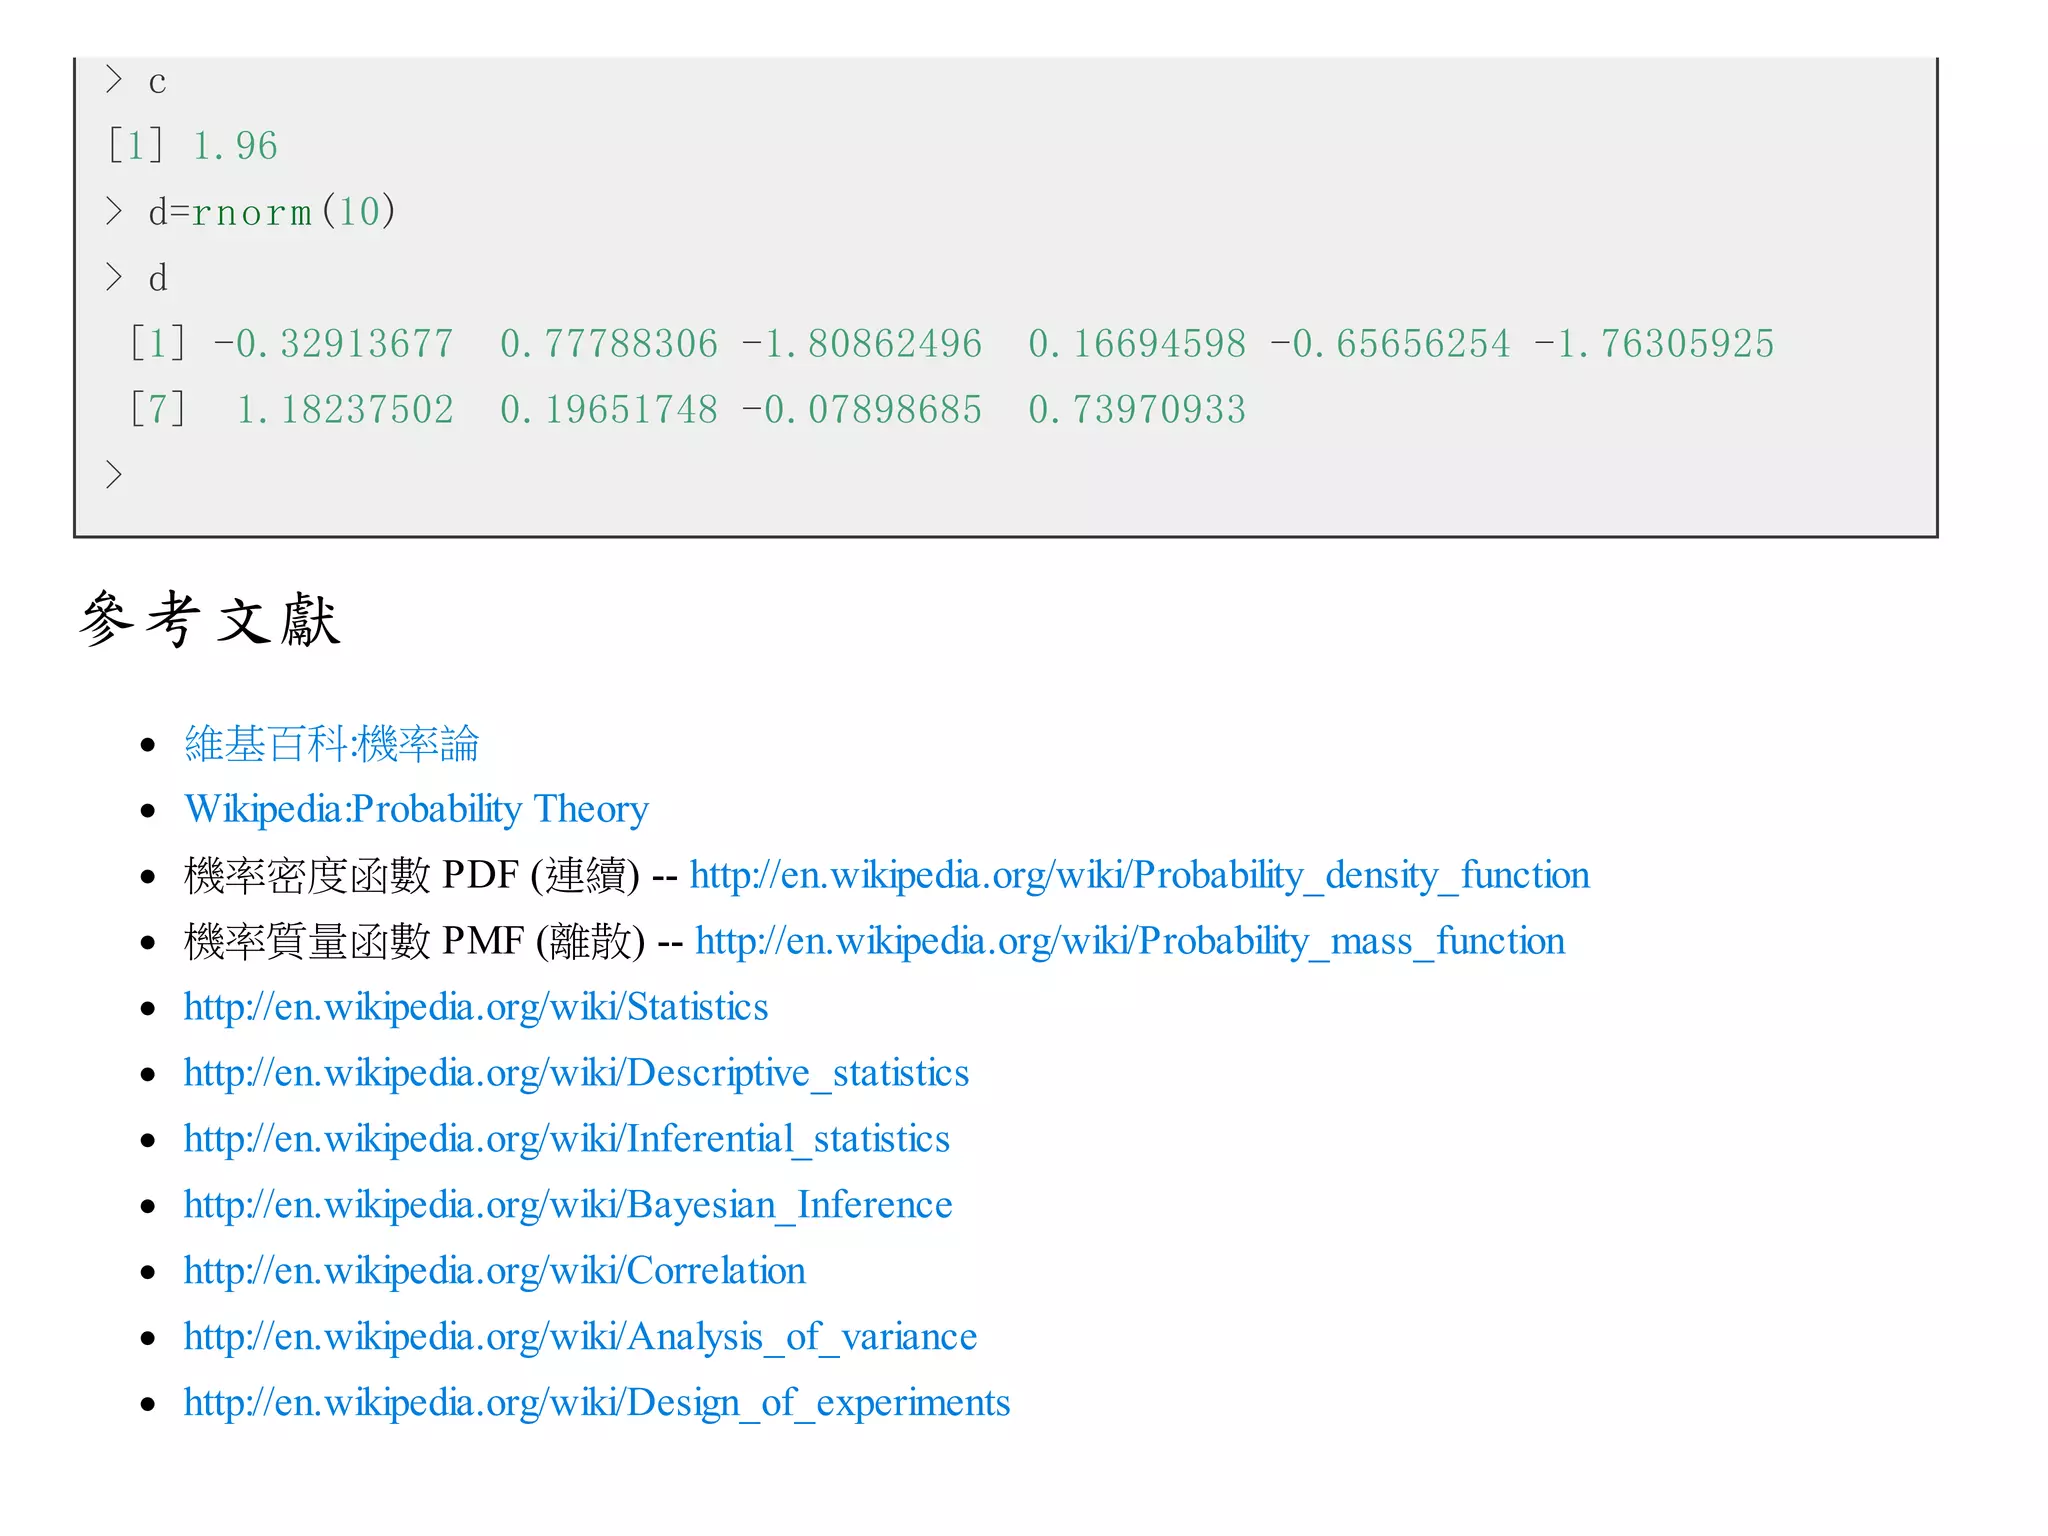The image size is (2048, 1536).
Task: Open the Inferential_statistics link
Action: pyautogui.click(x=566, y=1139)
